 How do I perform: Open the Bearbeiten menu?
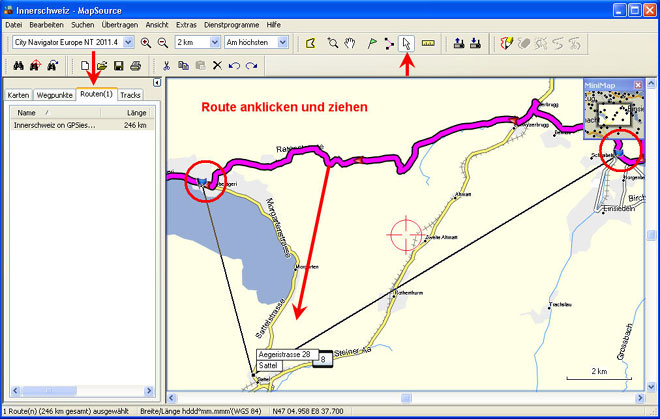46,25
